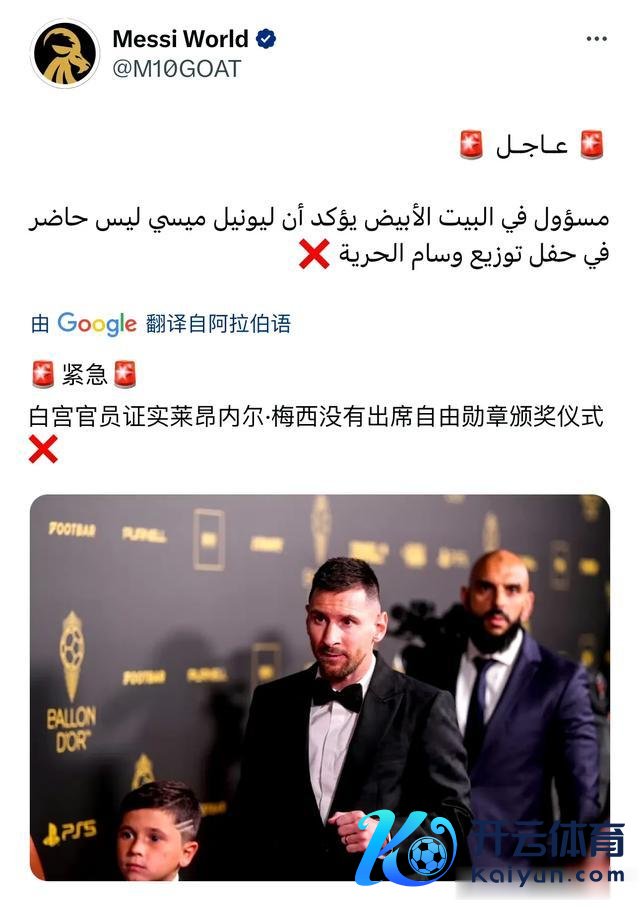This screenshot has width=640, height=908.
Task: Click the red cross in Arabic text
Action: 314,254
